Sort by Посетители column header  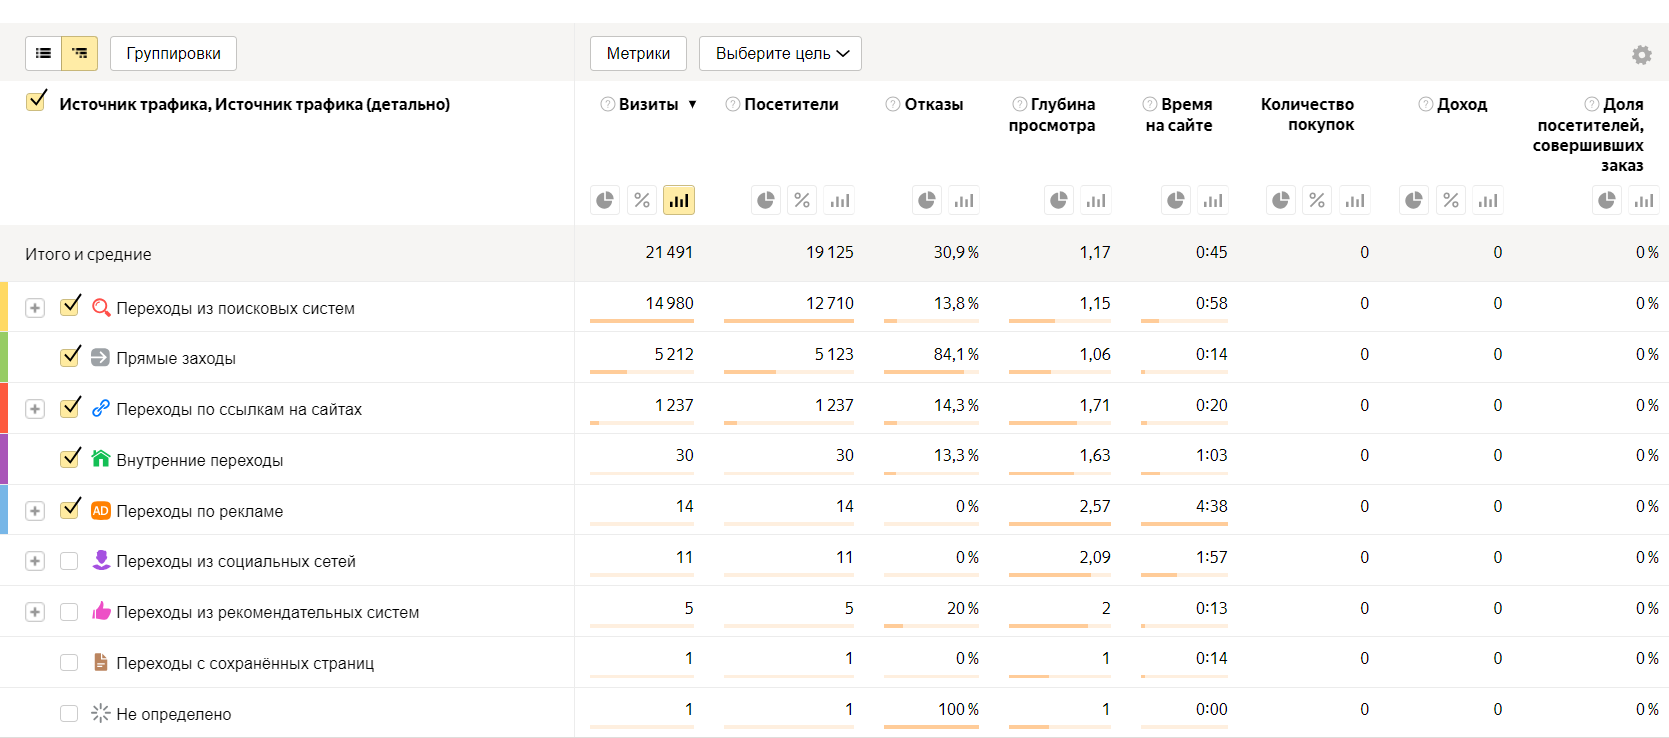click(x=791, y=104)
